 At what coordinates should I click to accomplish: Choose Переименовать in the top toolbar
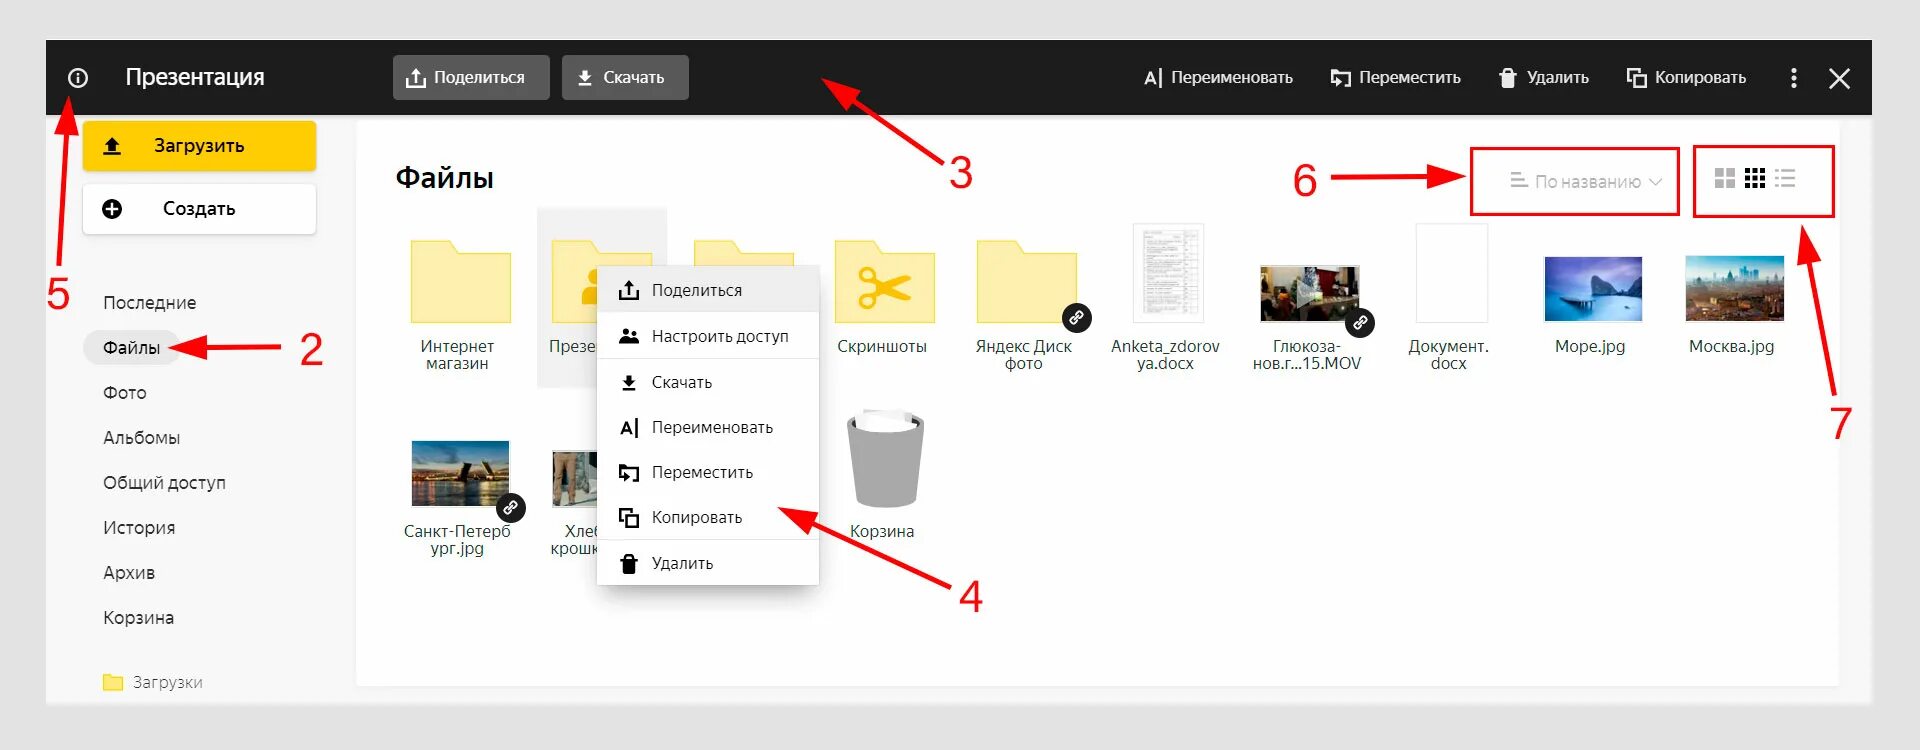pyautogui.click(x=1218, y=77)
